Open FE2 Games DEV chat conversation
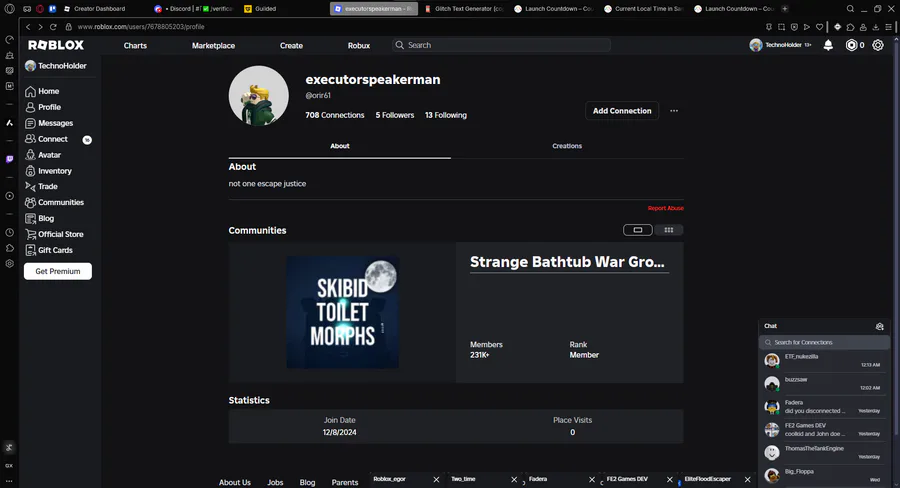The width and height of the screenshot is (900, 488). coord(824,429)
